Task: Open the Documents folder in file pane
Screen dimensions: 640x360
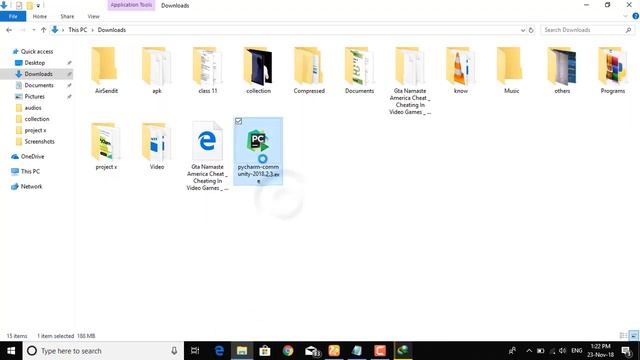Action: click(359, 70)
